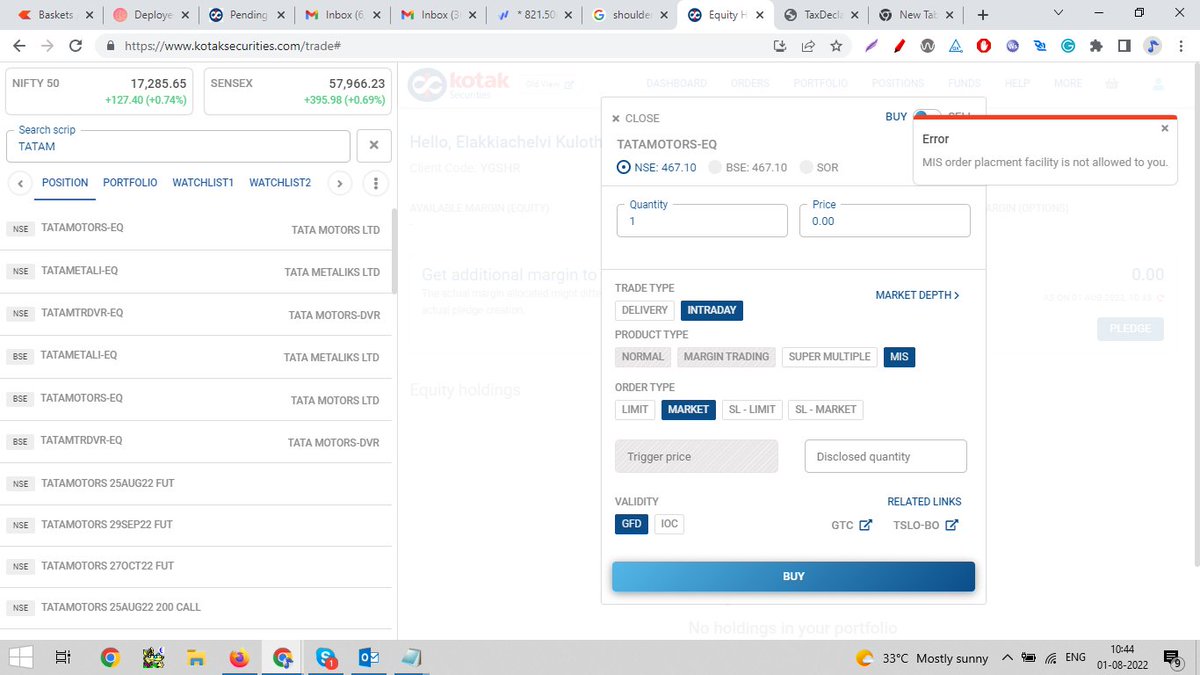Launch Firefox from the taskbar
This screenshot has width=1200, height=675.
coord(238,658)
